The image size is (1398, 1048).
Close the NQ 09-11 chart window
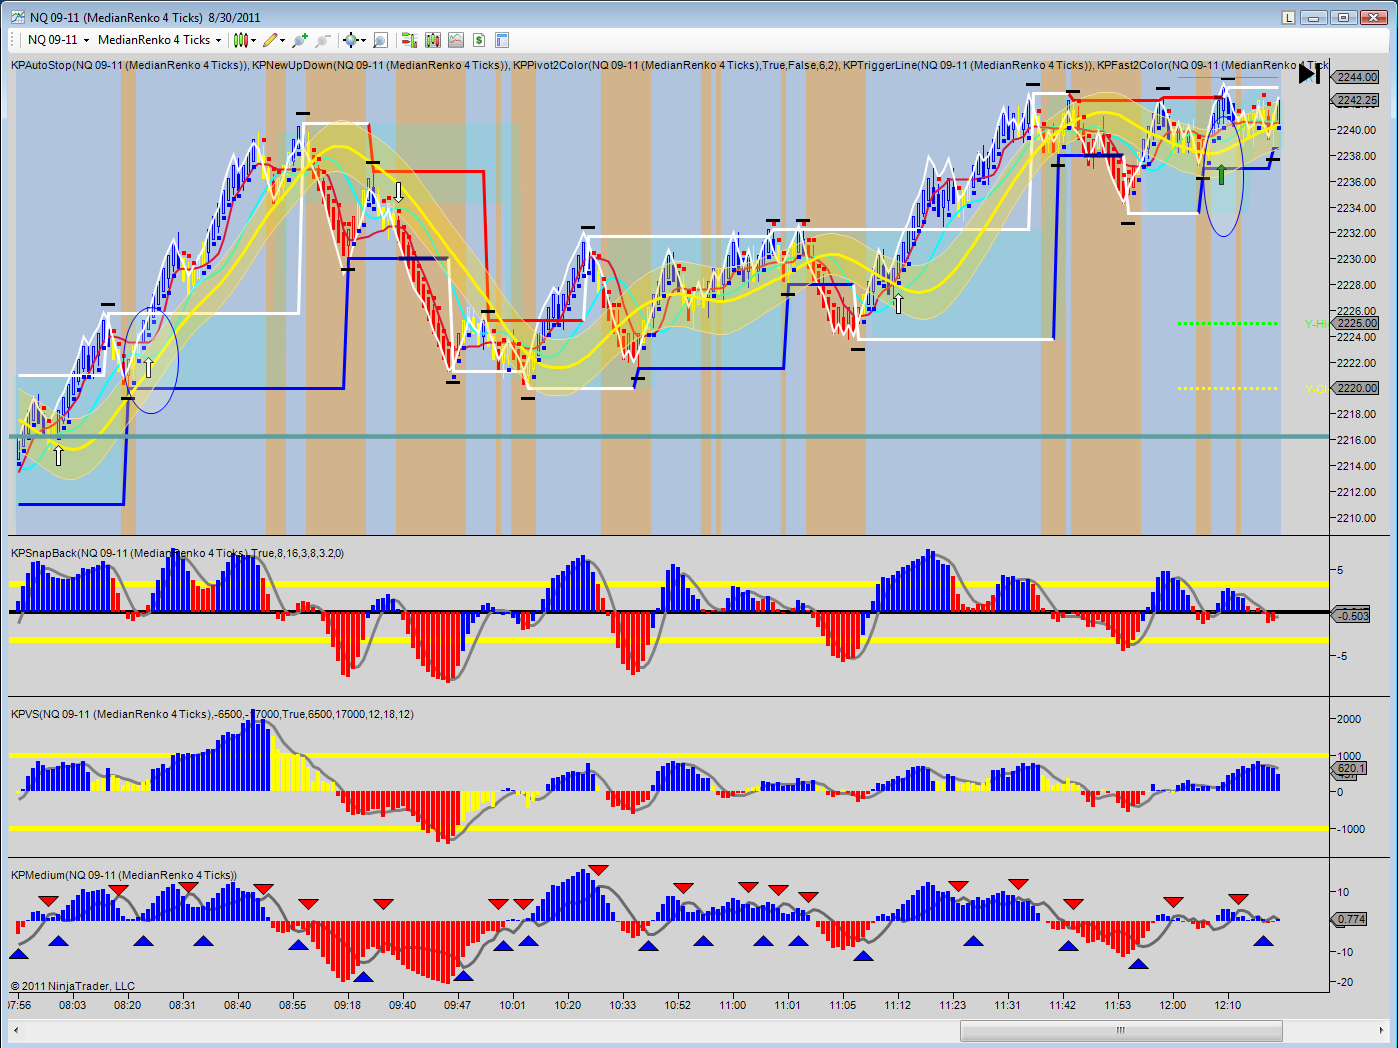1374,17
